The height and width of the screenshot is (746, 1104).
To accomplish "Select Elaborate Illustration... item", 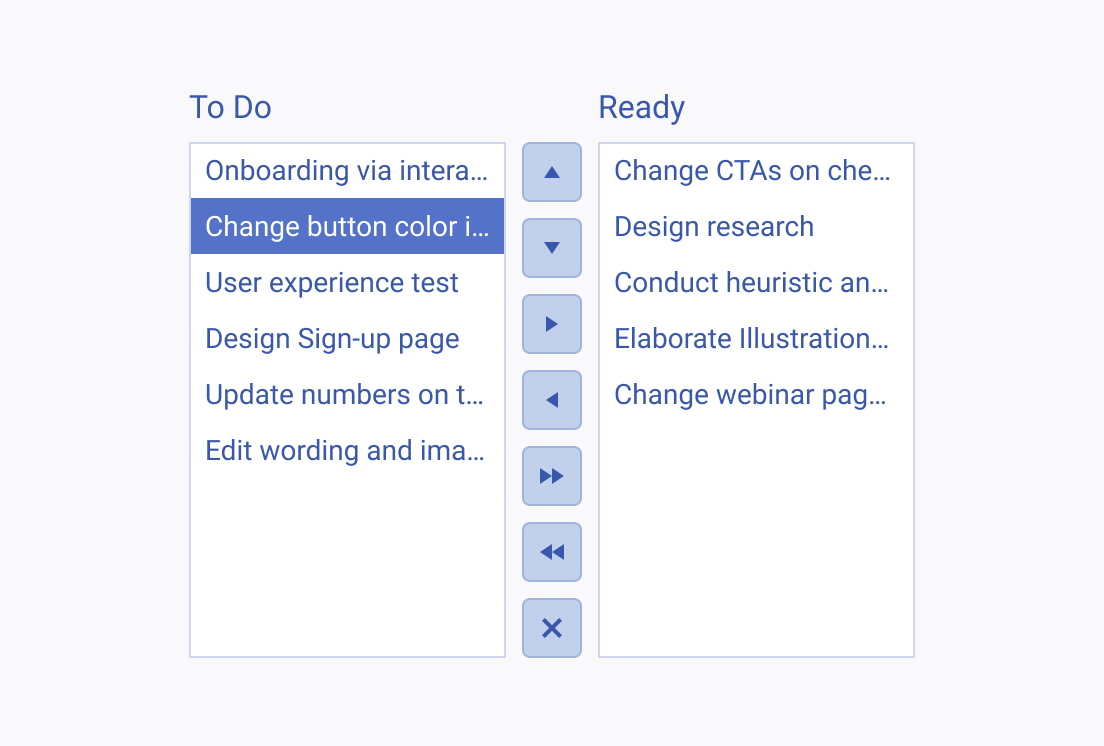I will click(756, 339).
